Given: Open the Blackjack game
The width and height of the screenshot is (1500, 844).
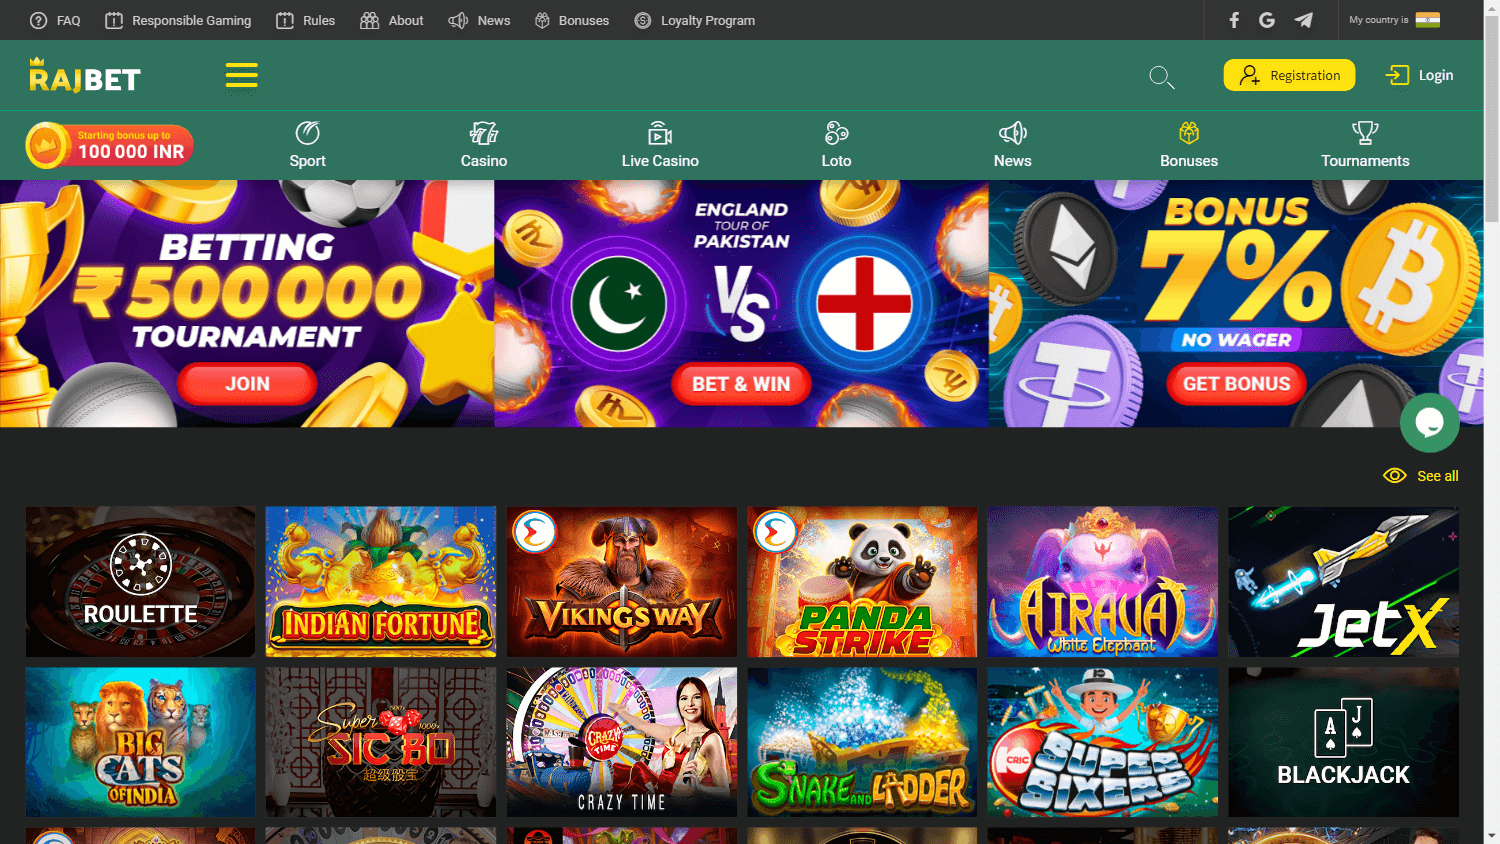Looking at the screenshot, I should tap(1344, 742).
